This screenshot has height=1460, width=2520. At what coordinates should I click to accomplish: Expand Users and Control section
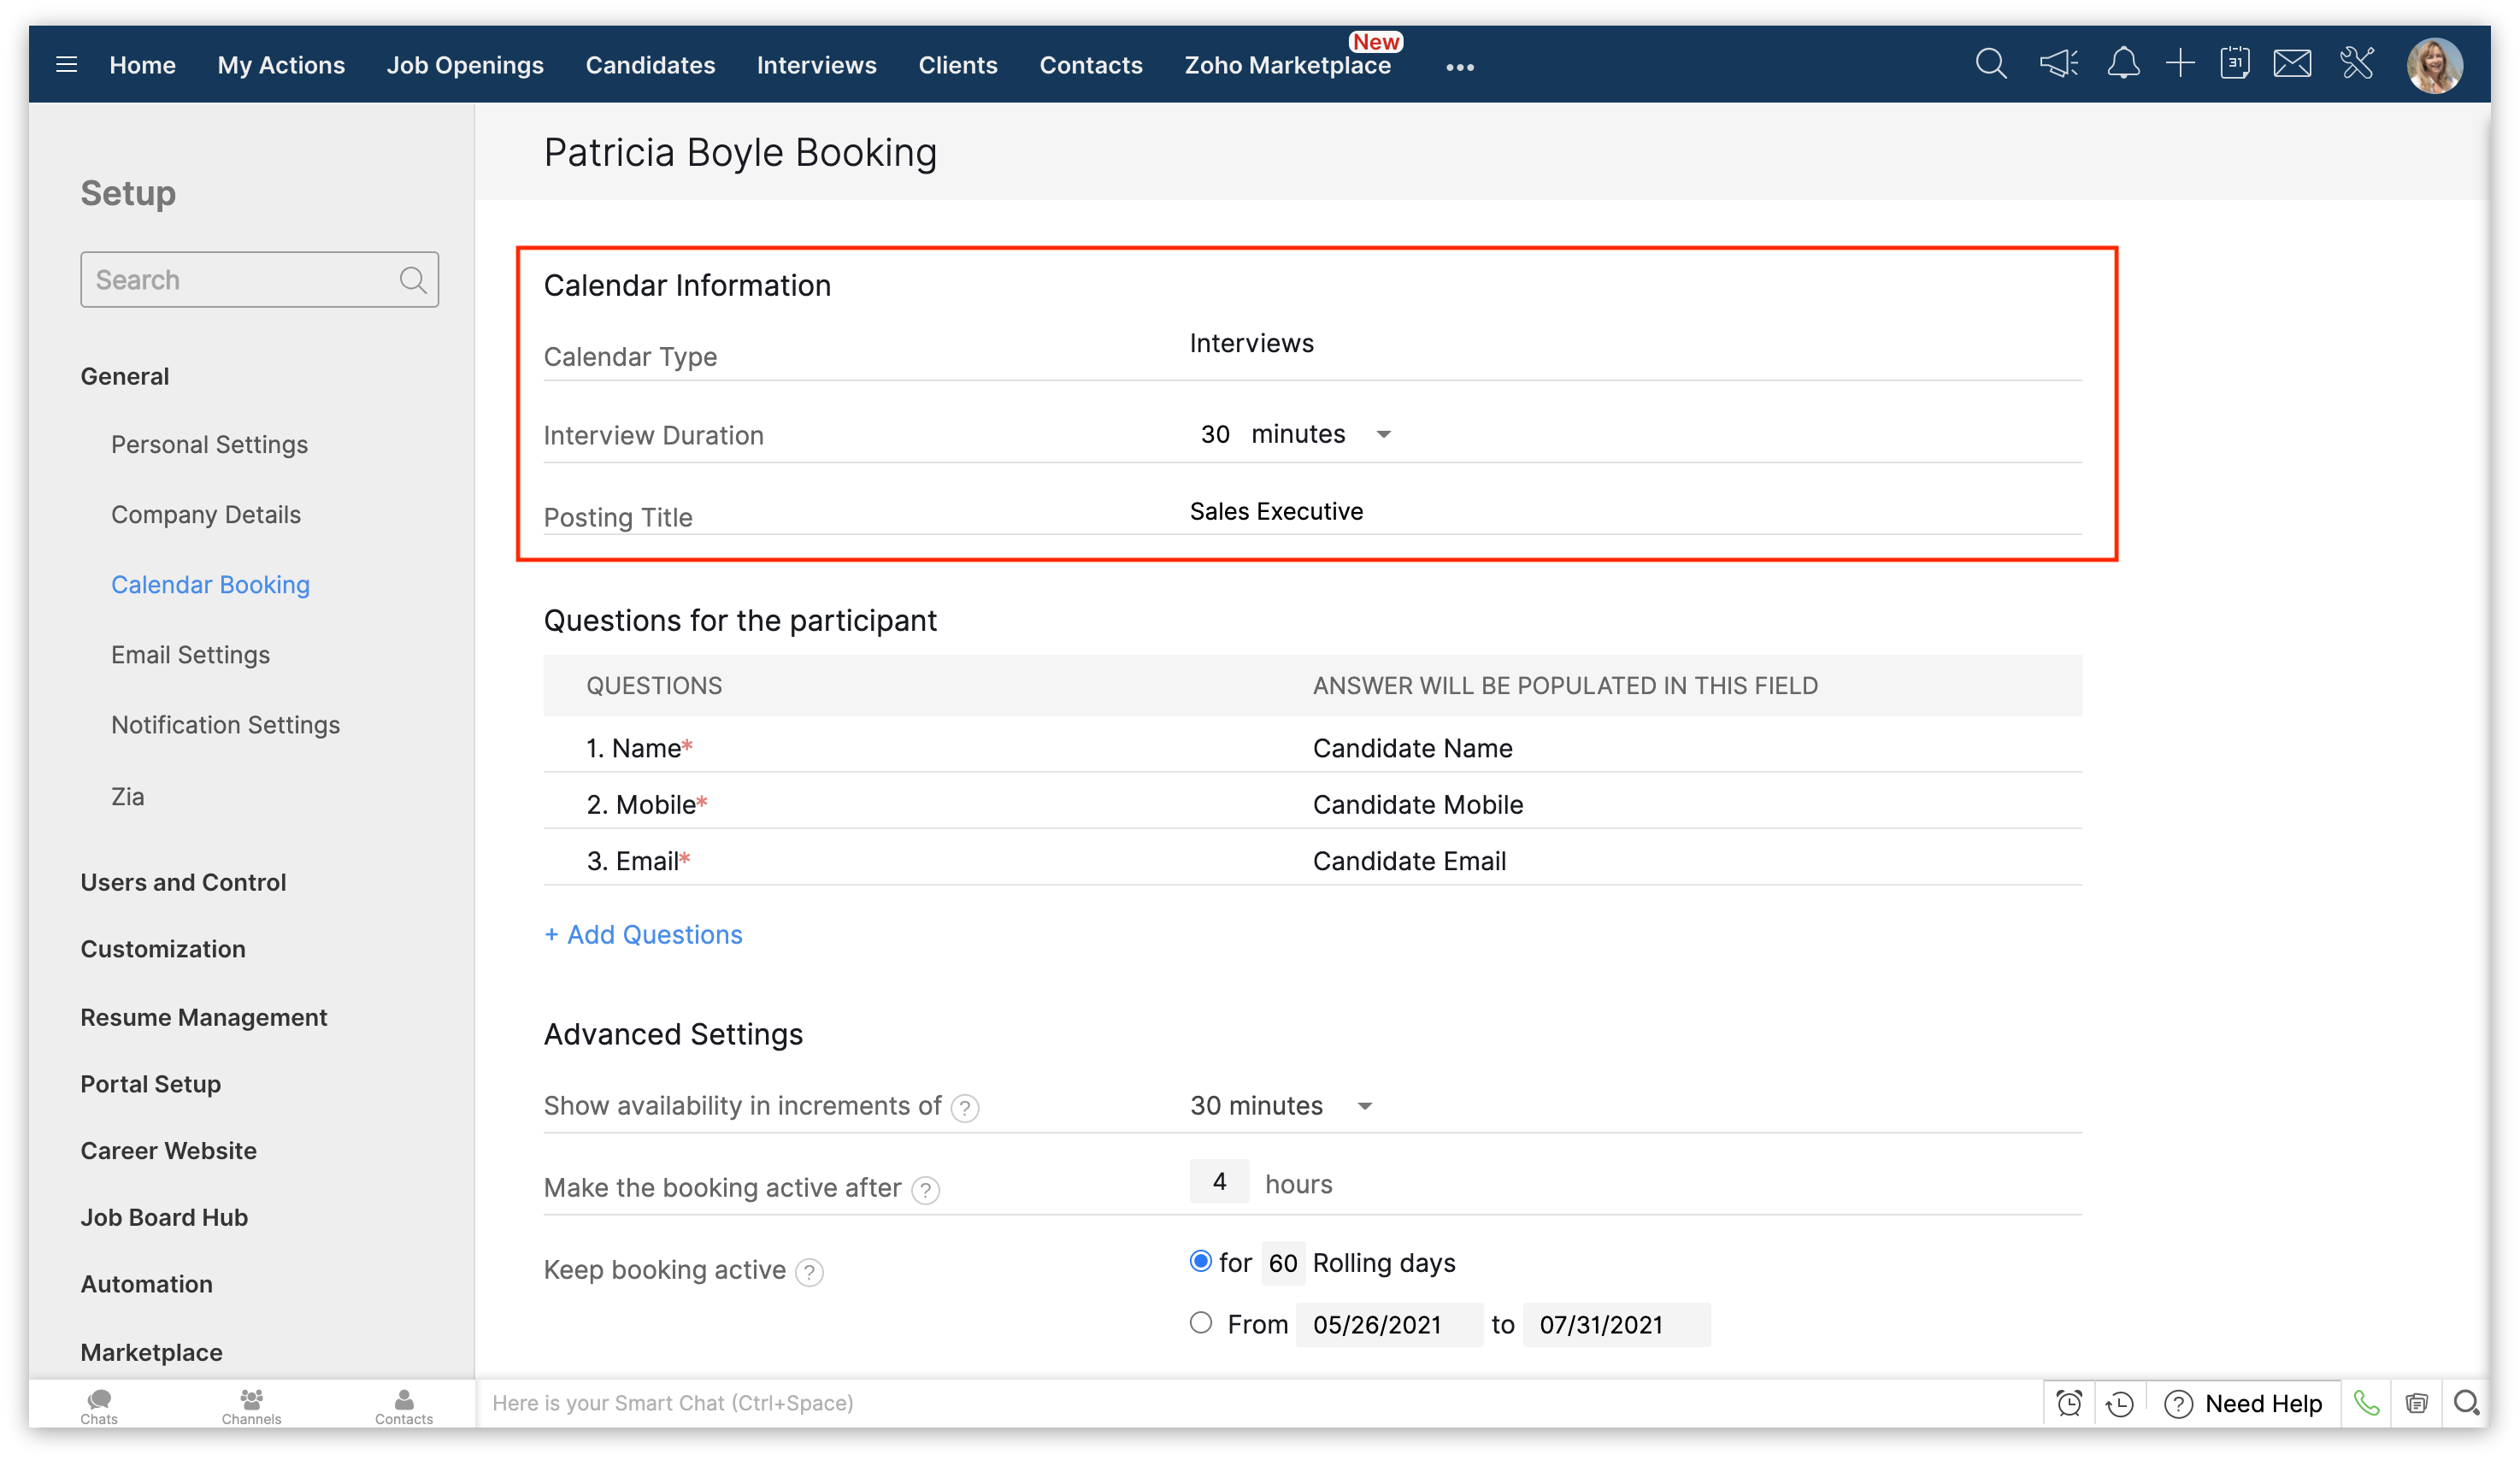pyautogui.click(x=183, y=882)
